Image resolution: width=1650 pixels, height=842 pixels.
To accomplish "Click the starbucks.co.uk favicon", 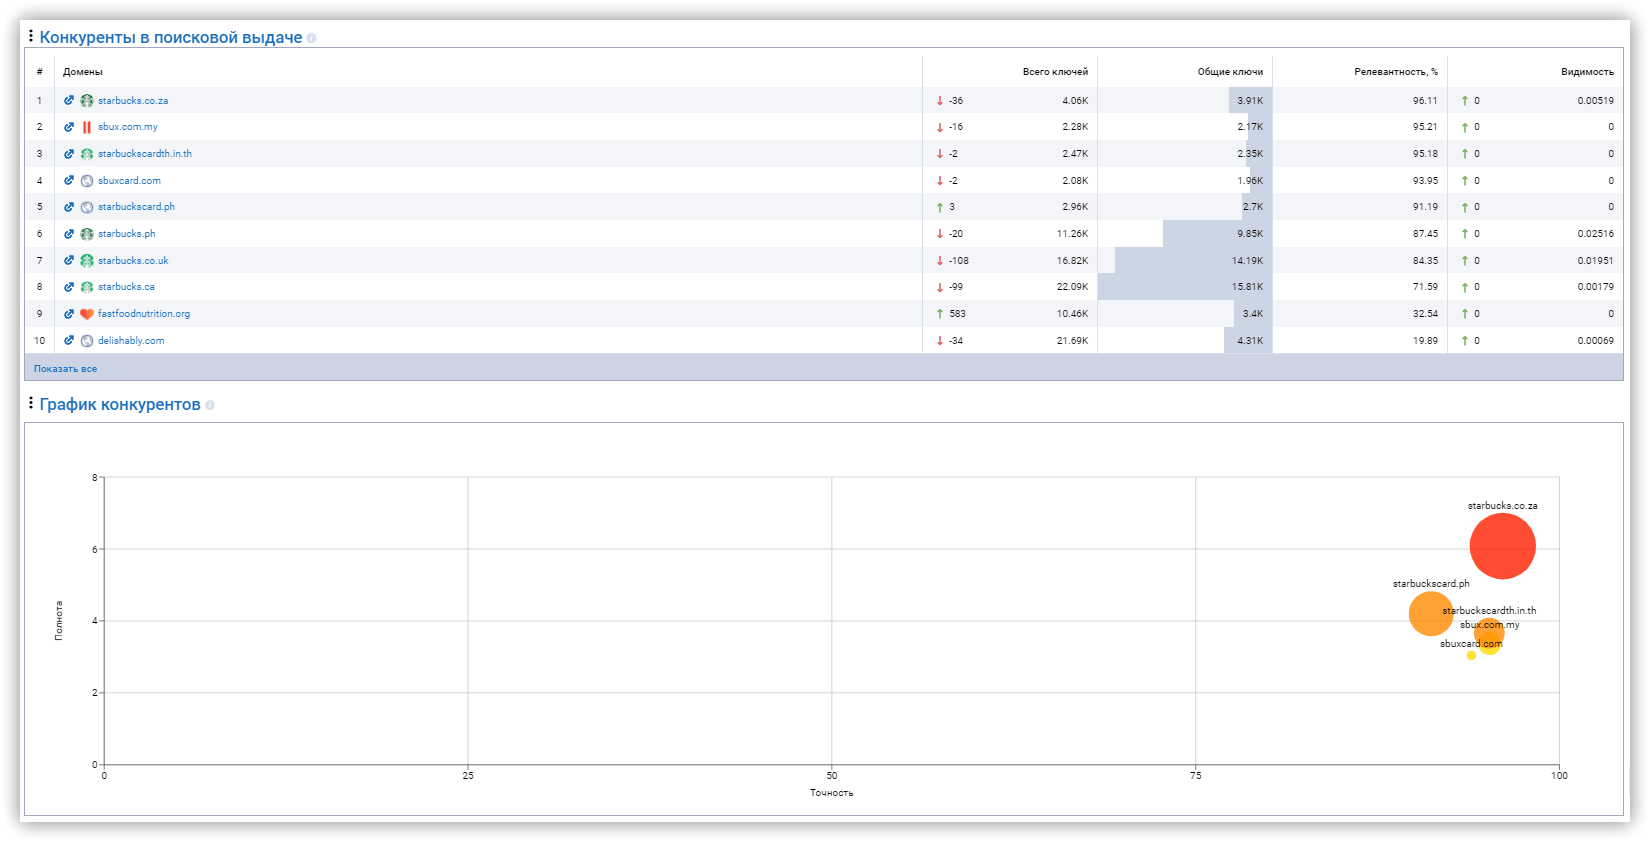I will pos(87,261).
